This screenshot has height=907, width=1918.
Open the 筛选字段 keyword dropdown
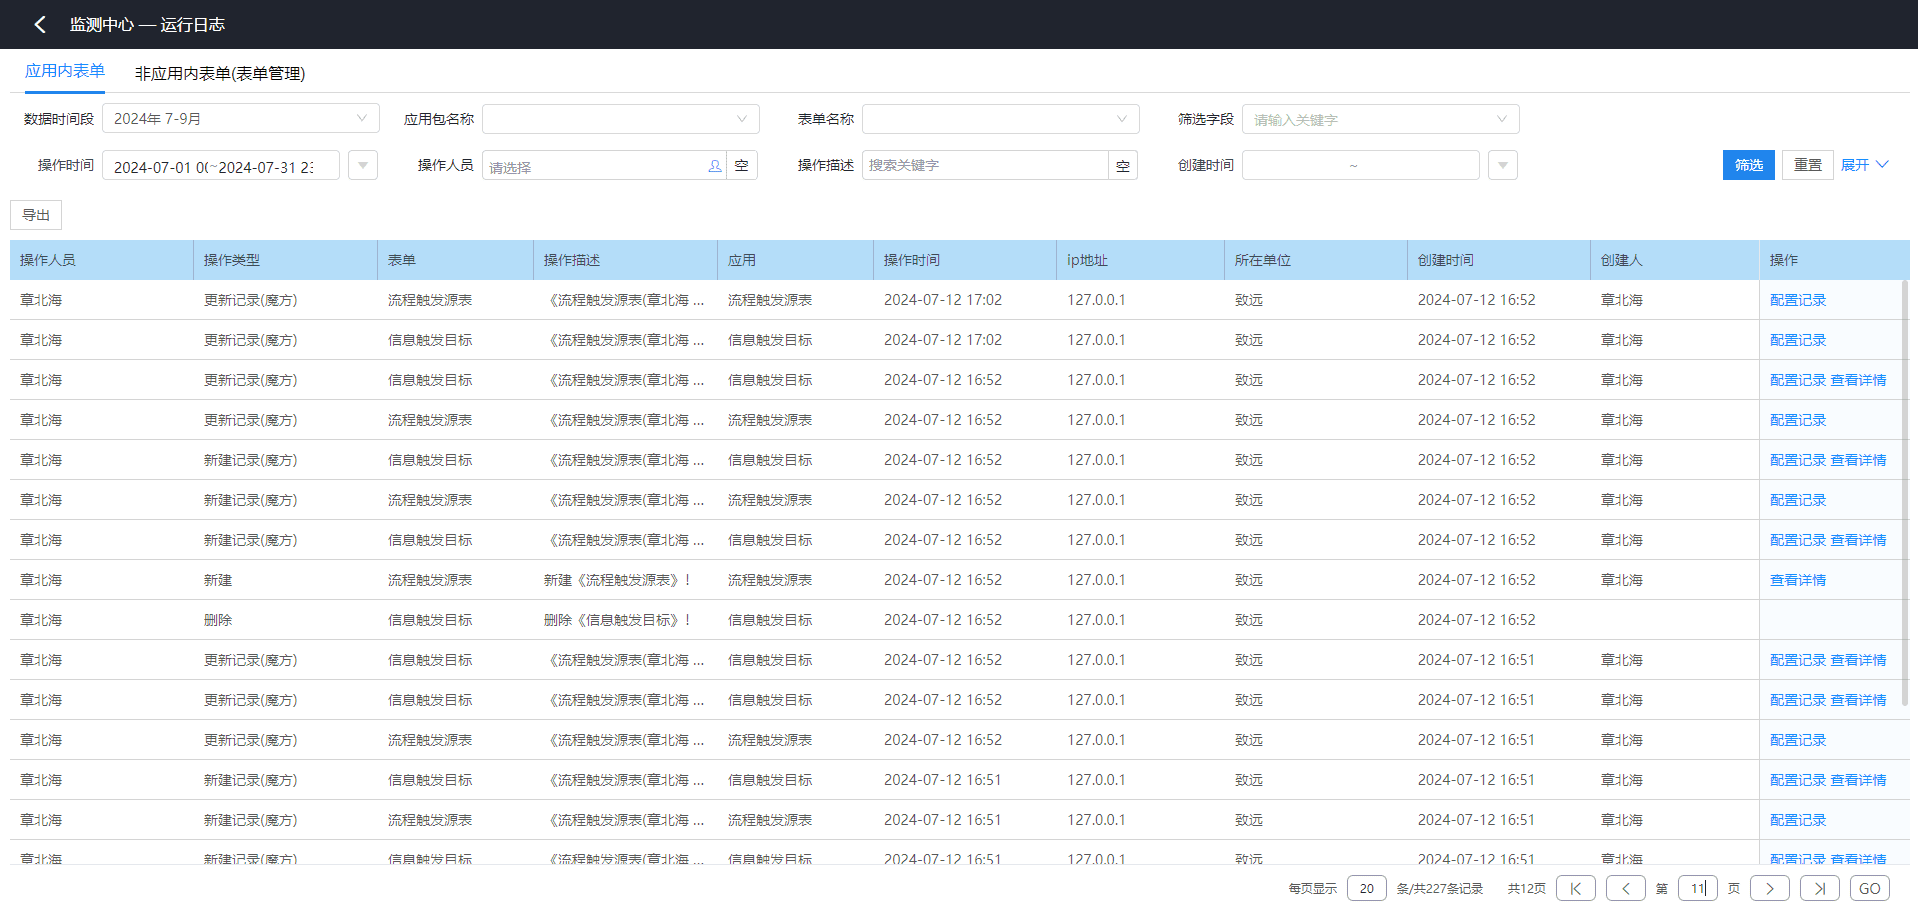pos(1381,119)
